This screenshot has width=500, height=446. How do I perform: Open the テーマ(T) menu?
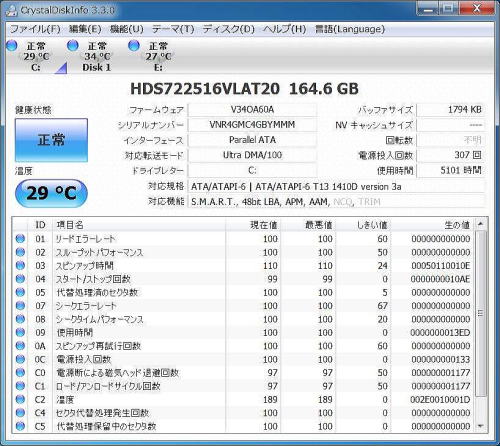(173, 29)
